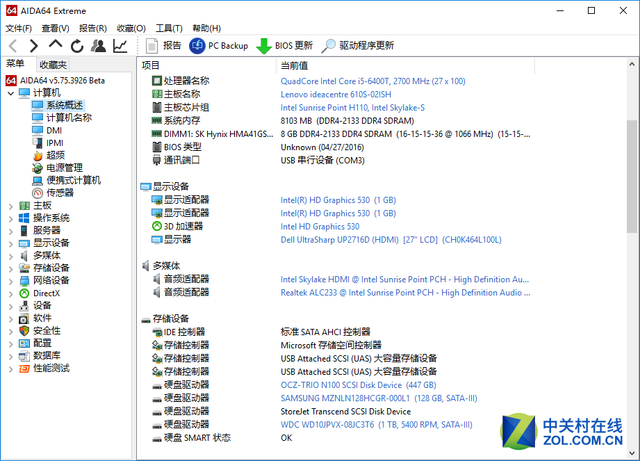Click the 操作系统 Windows logo icon
This screenshot has width=640, height=461.
[x=24, y=218]
